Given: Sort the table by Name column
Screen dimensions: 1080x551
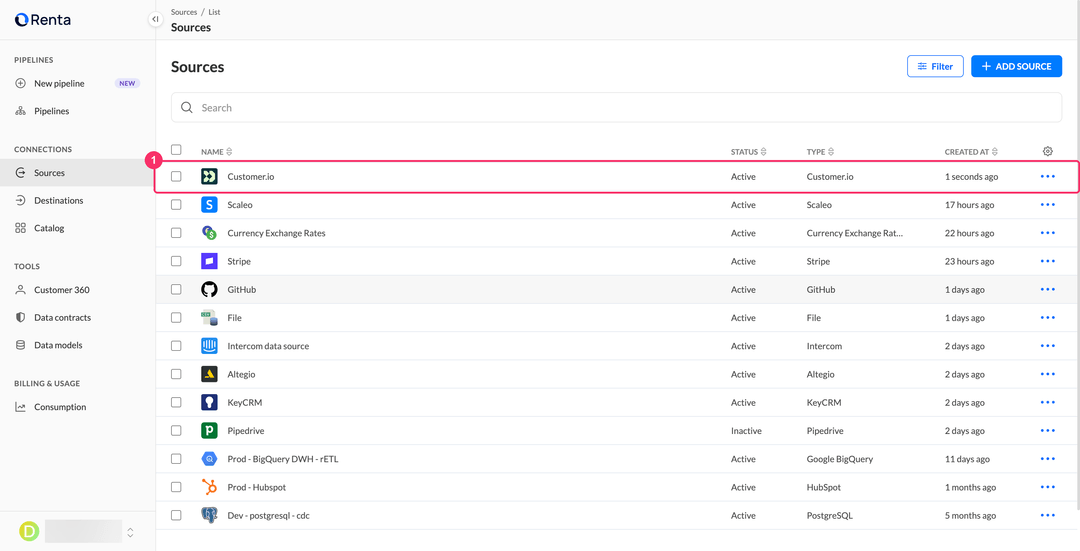Looking at the screenshot, I should pos(217,152).
